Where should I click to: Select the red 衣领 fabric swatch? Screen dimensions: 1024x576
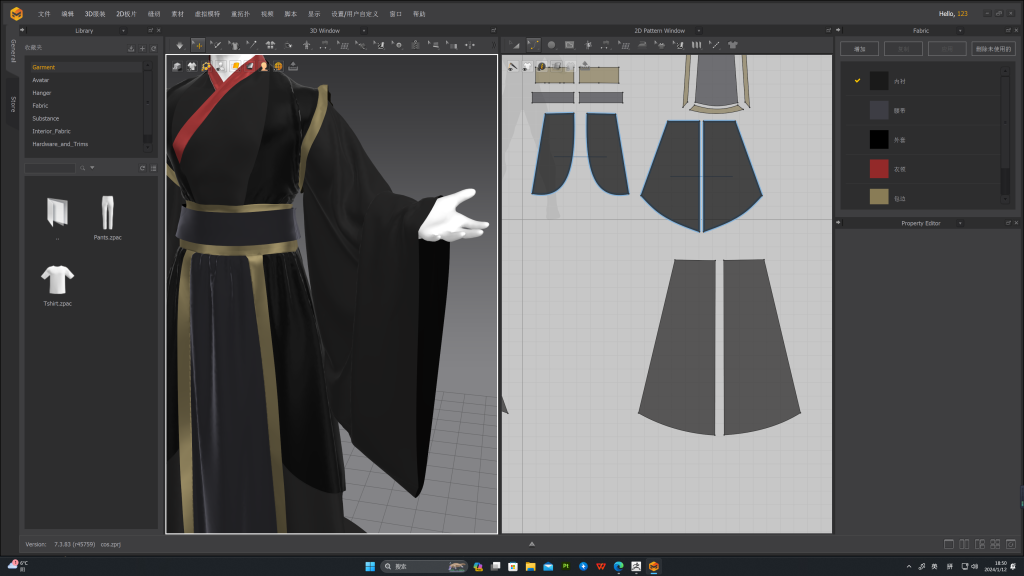(879, 168)
